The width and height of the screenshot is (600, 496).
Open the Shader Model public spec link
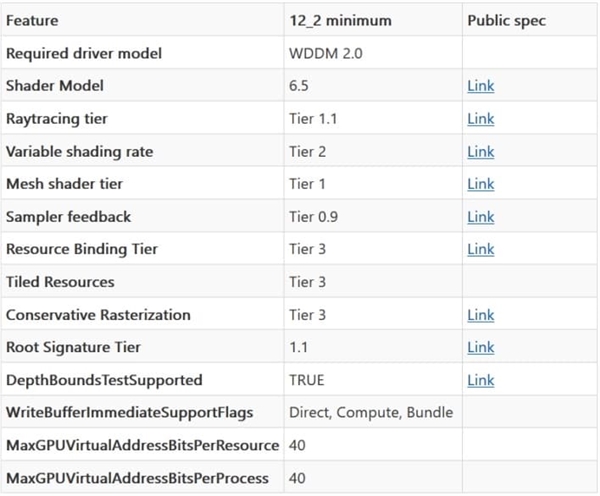[480, 86]
